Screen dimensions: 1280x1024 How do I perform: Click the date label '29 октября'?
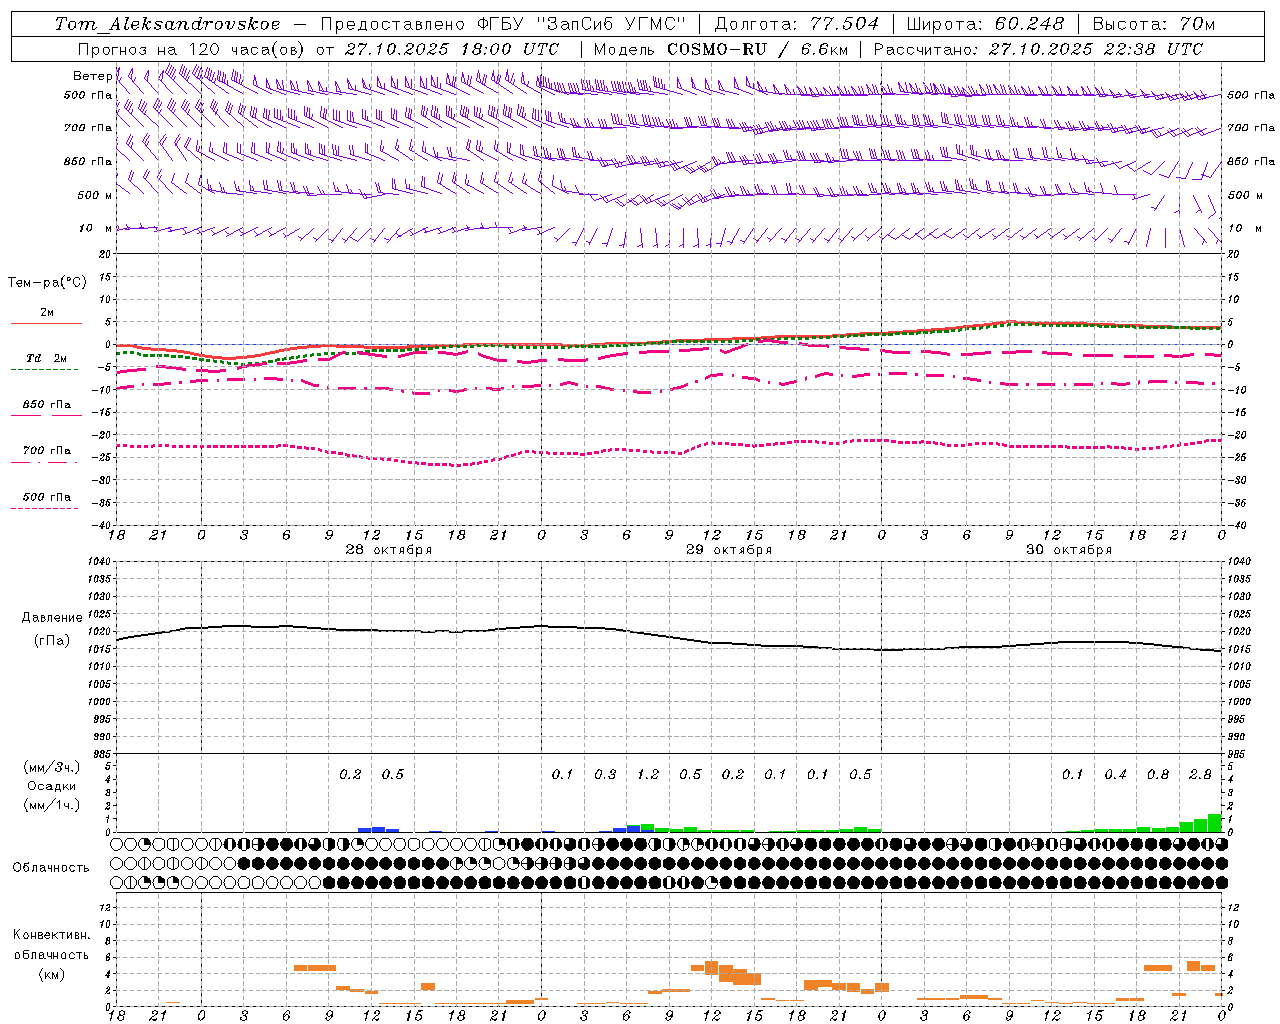click(729, 550)
